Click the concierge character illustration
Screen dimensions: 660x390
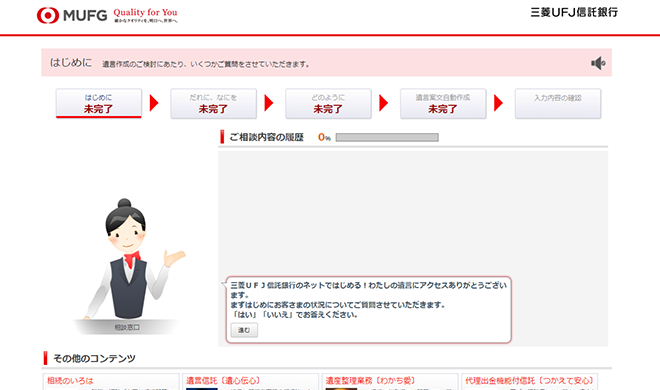130,259
